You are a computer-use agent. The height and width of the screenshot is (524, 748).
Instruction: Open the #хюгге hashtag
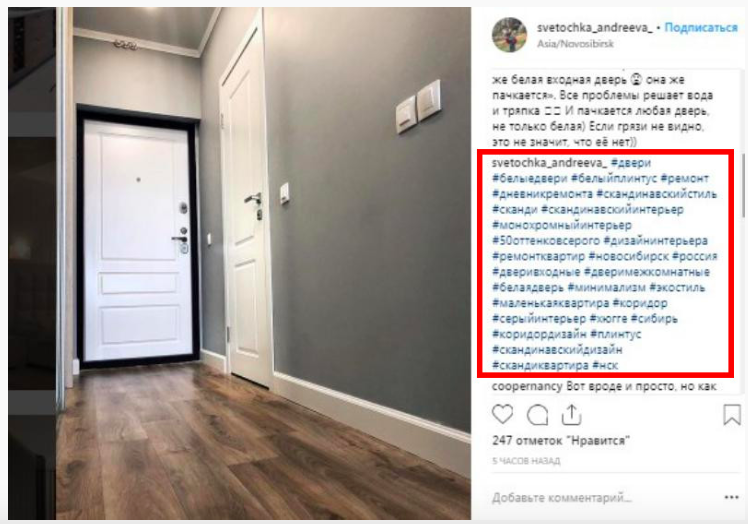tap(608, 319)
